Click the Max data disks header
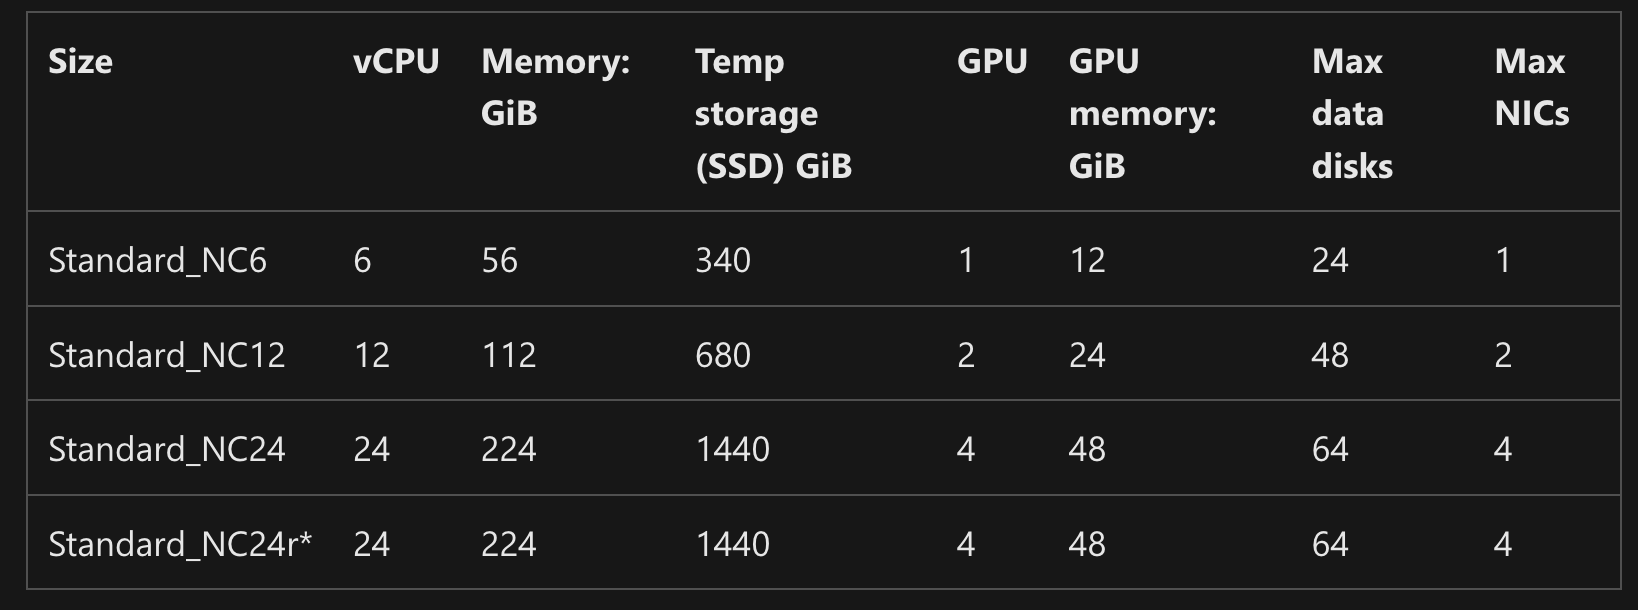 tap(1352, 113)
